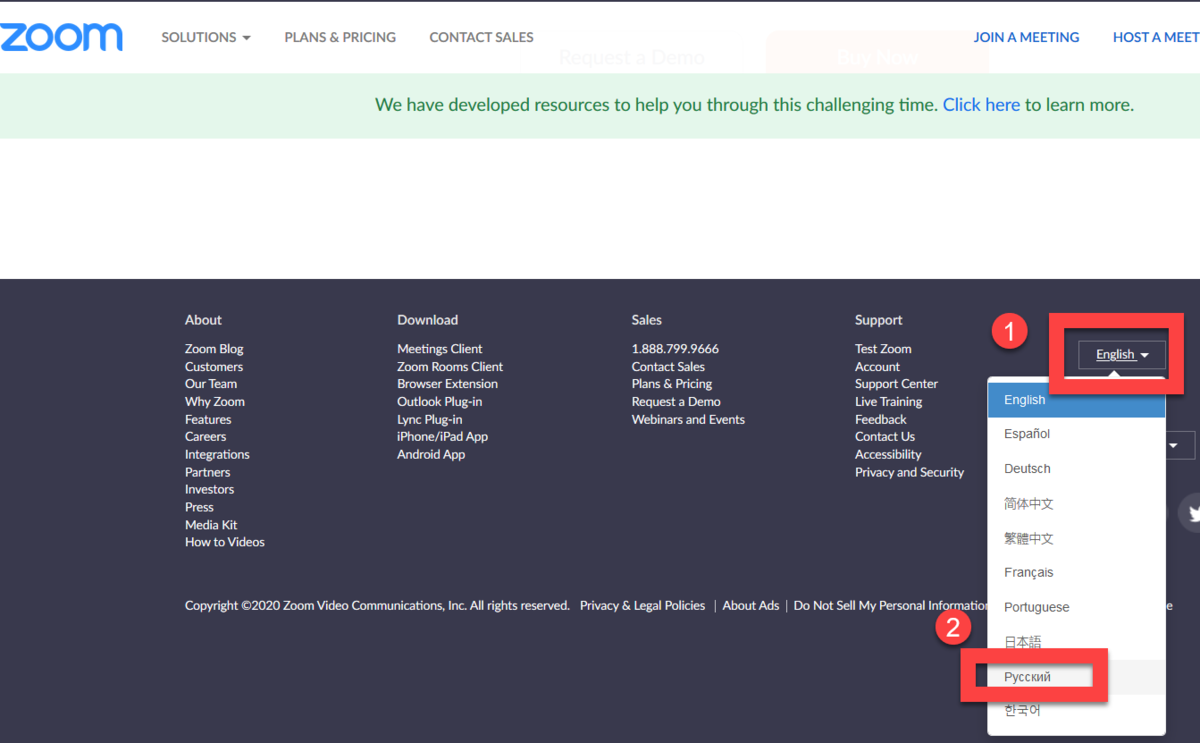Choose Русский from the language list
The width and height of the screenshot is (1200, 743).
1077,677
